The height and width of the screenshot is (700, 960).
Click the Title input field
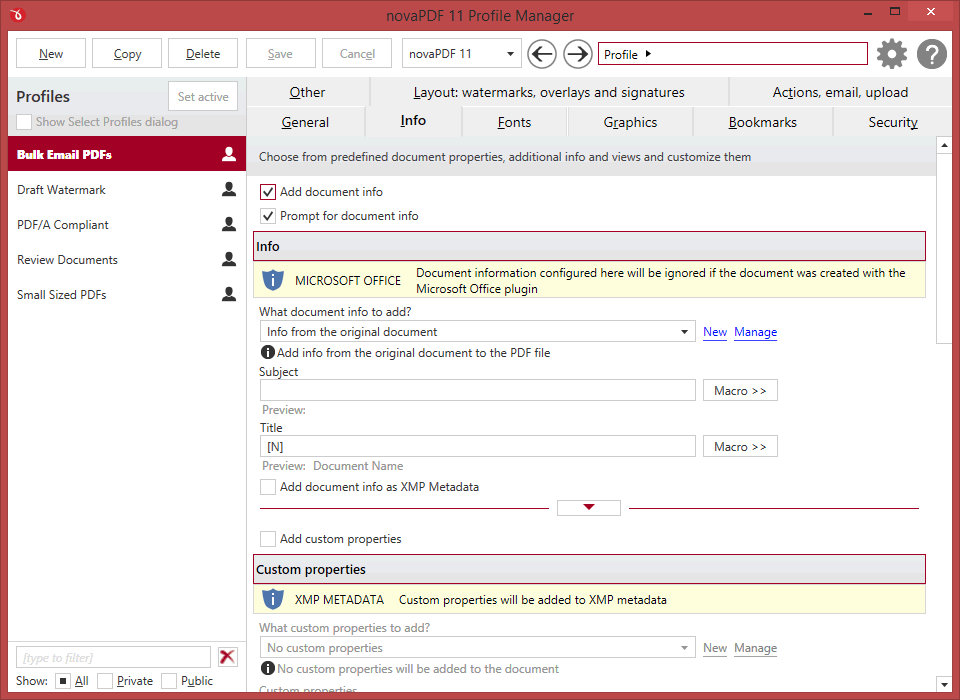coord(478,446)
